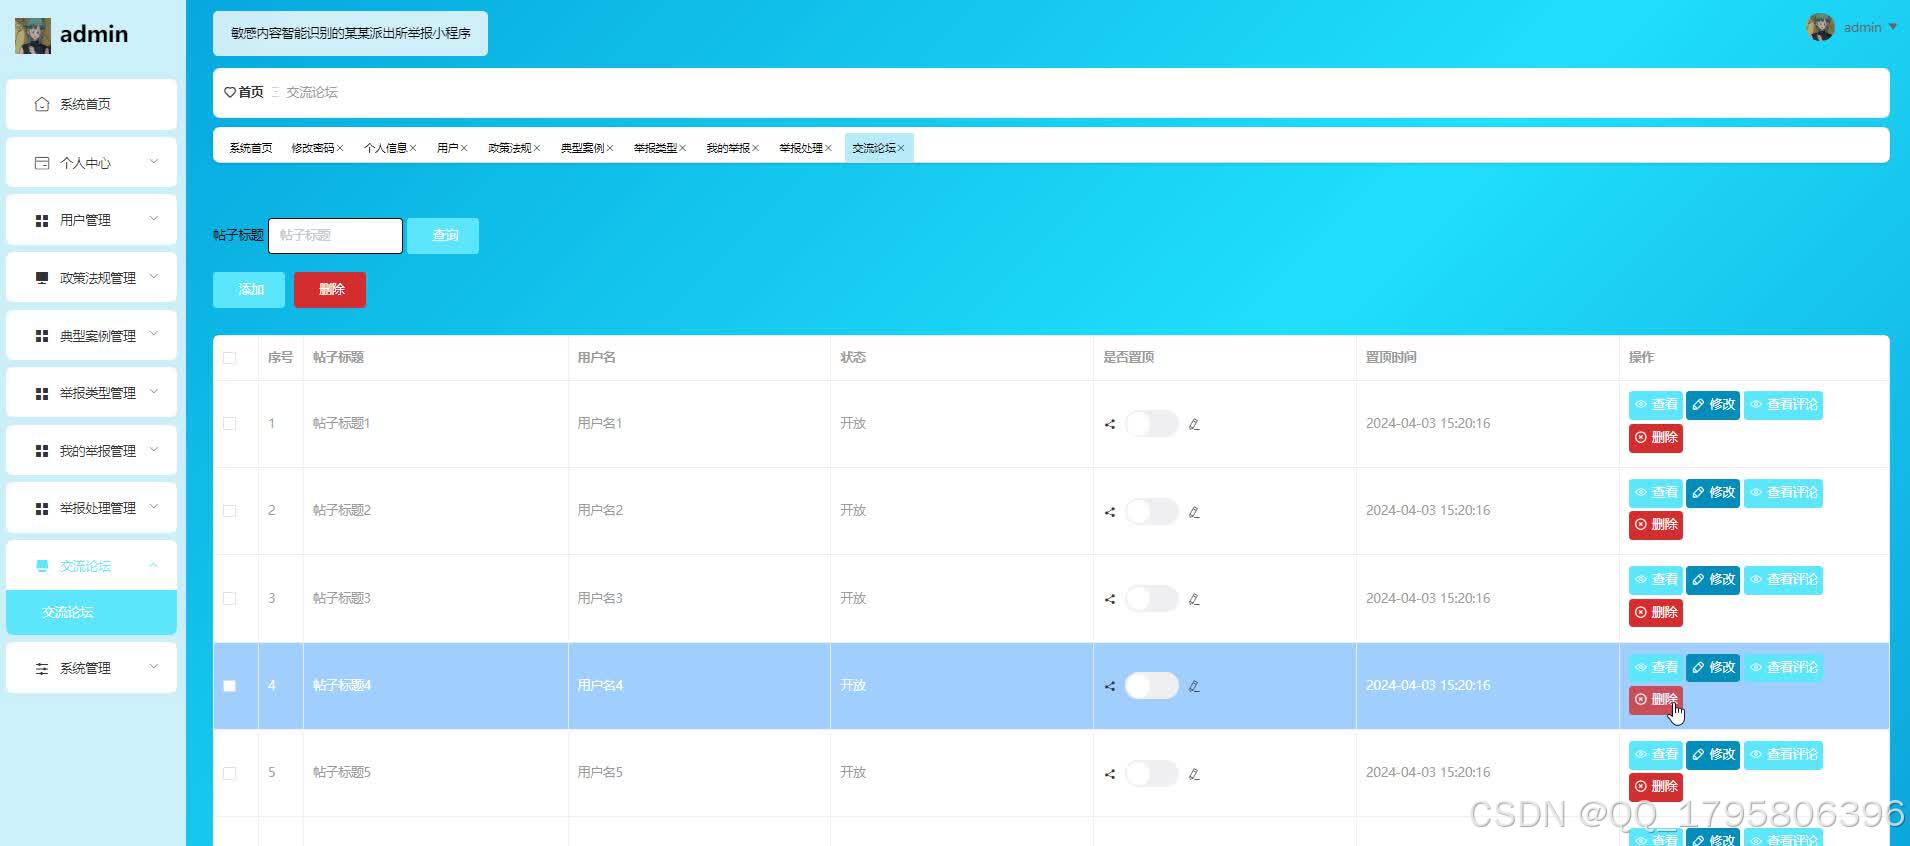Expand the 举报处理管理 sidebar menu
Image resolution: width=1910 pixels, height=846 pixels.
[x=91, y=508]
